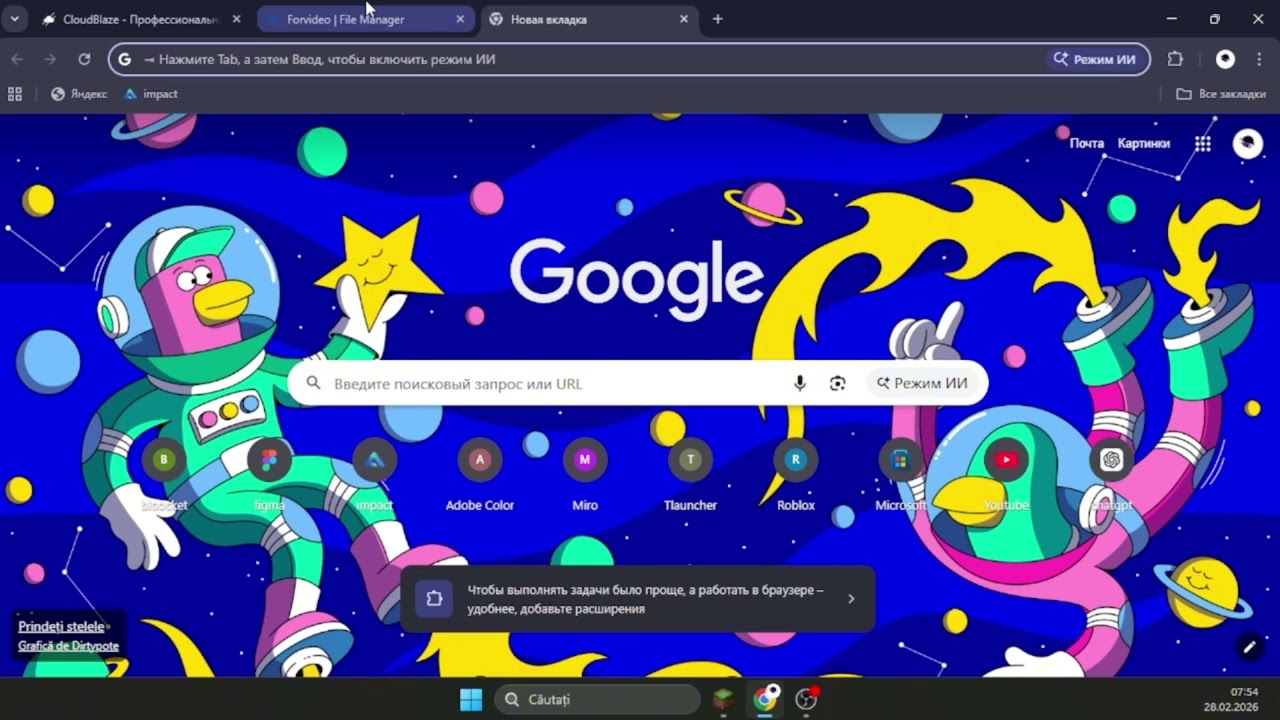Screen dimensions: 1280x720
Task: Open the Grafică de Dirtypote link
Action: (68, 646)
